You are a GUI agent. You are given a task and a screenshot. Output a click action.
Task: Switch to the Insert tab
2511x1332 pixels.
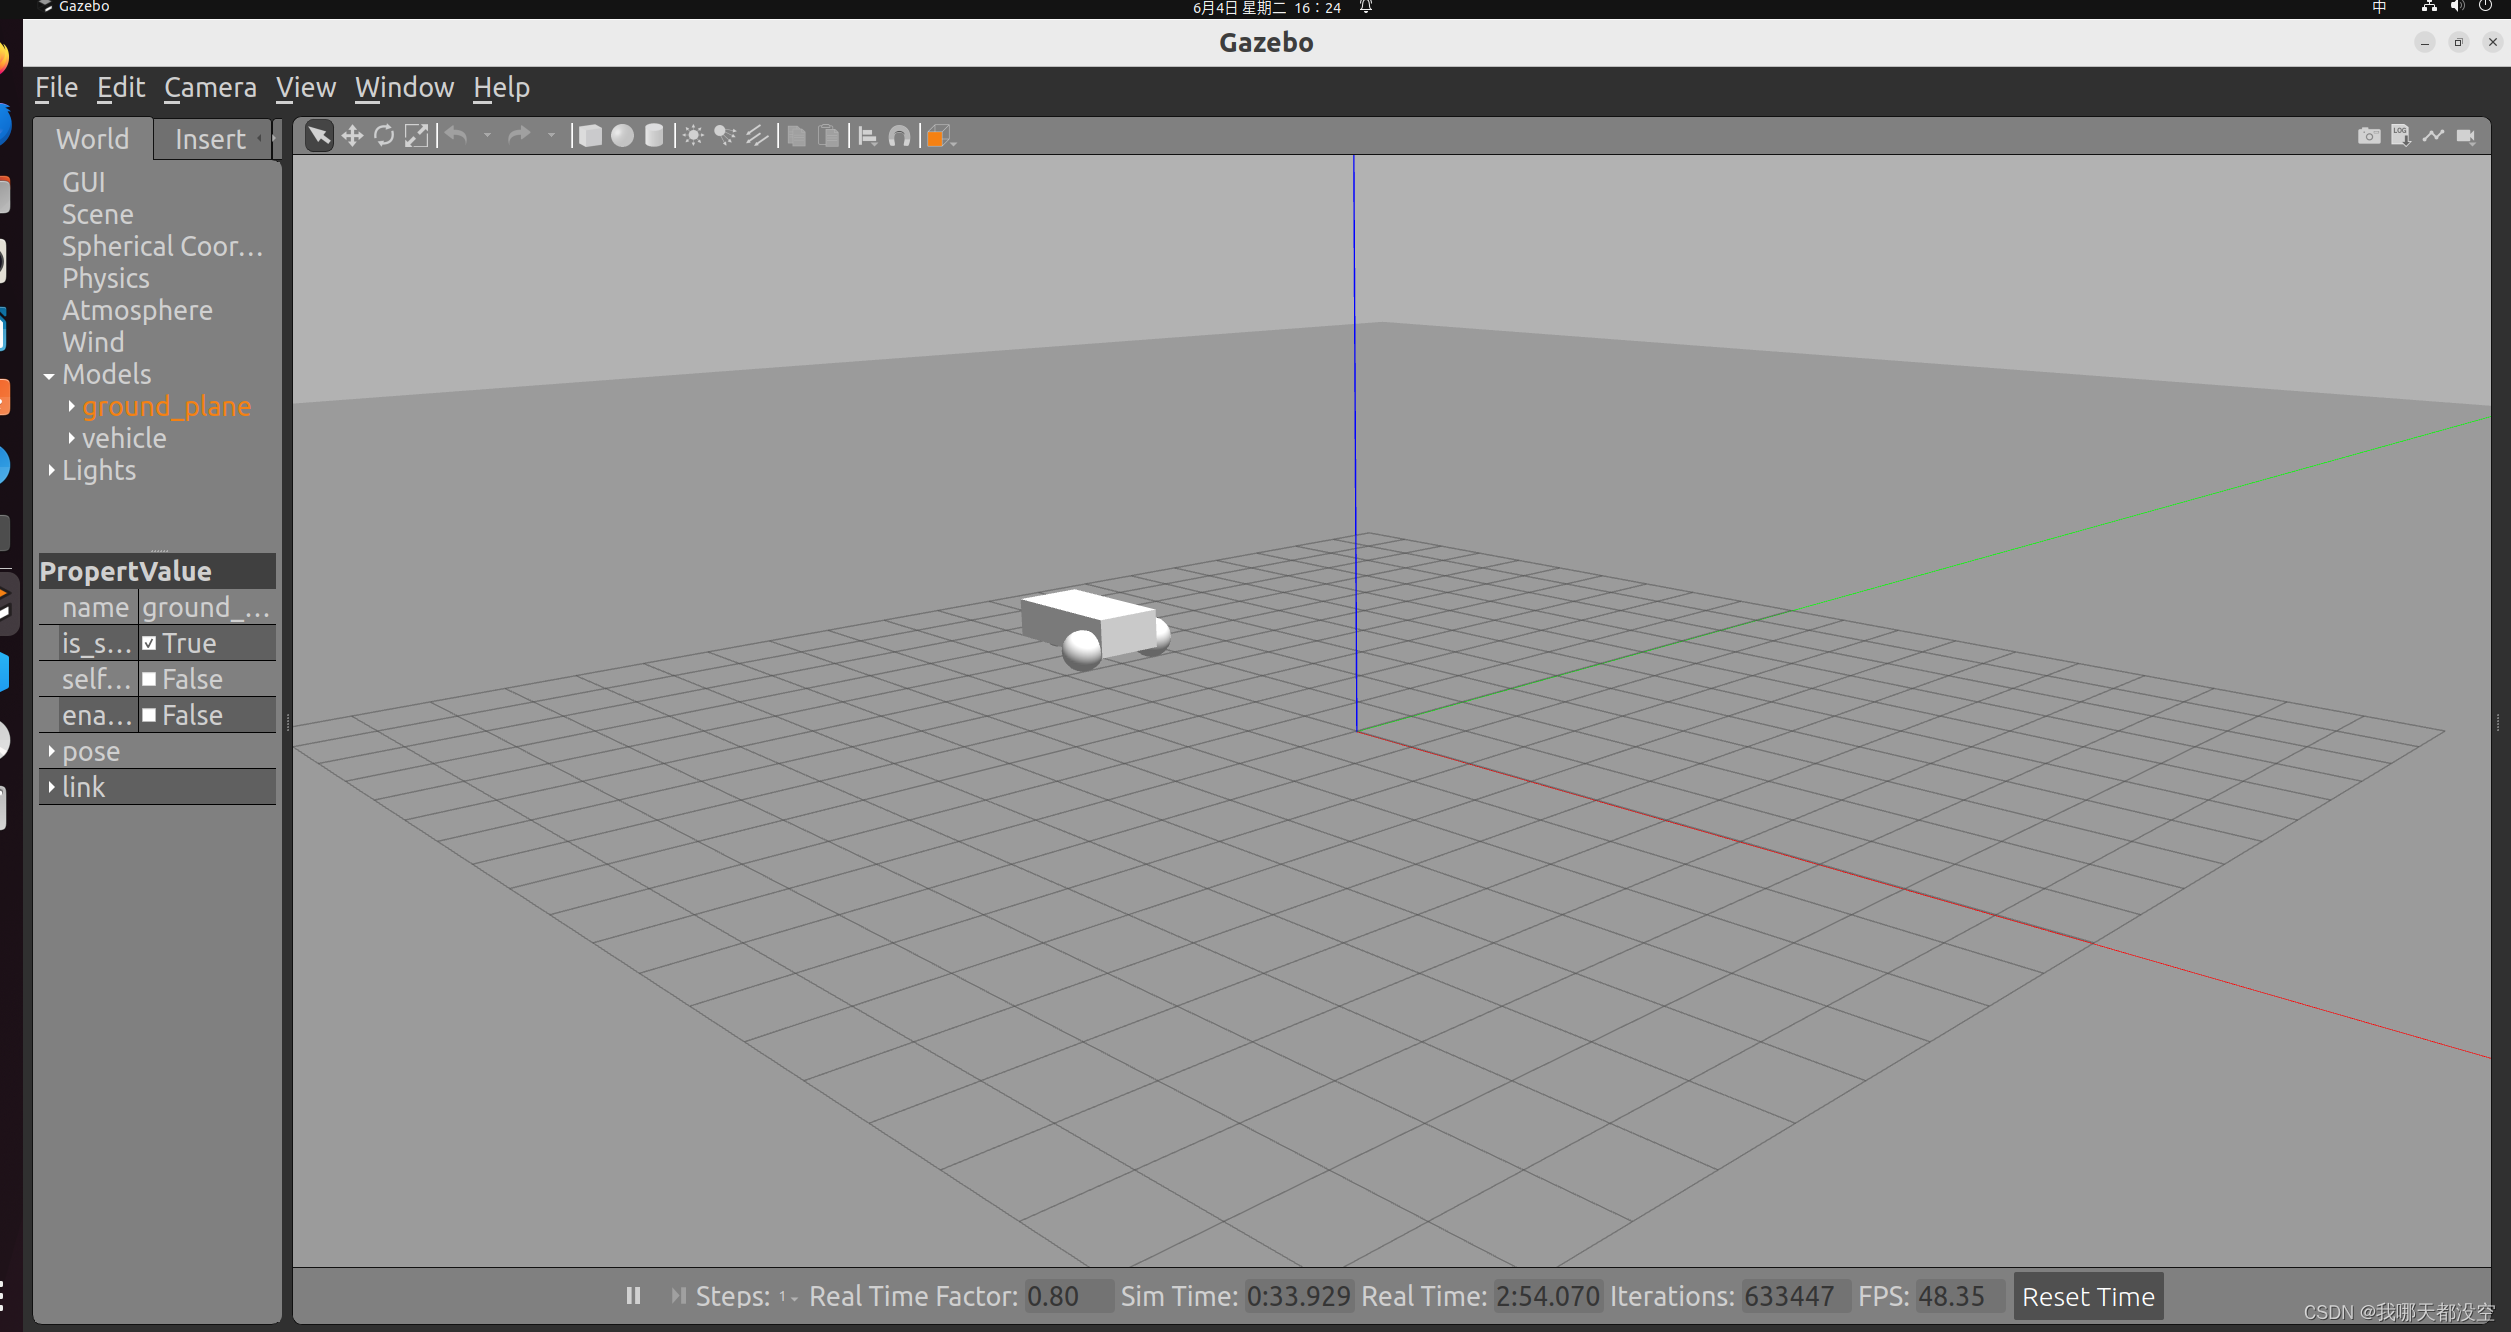coord(210,139)
